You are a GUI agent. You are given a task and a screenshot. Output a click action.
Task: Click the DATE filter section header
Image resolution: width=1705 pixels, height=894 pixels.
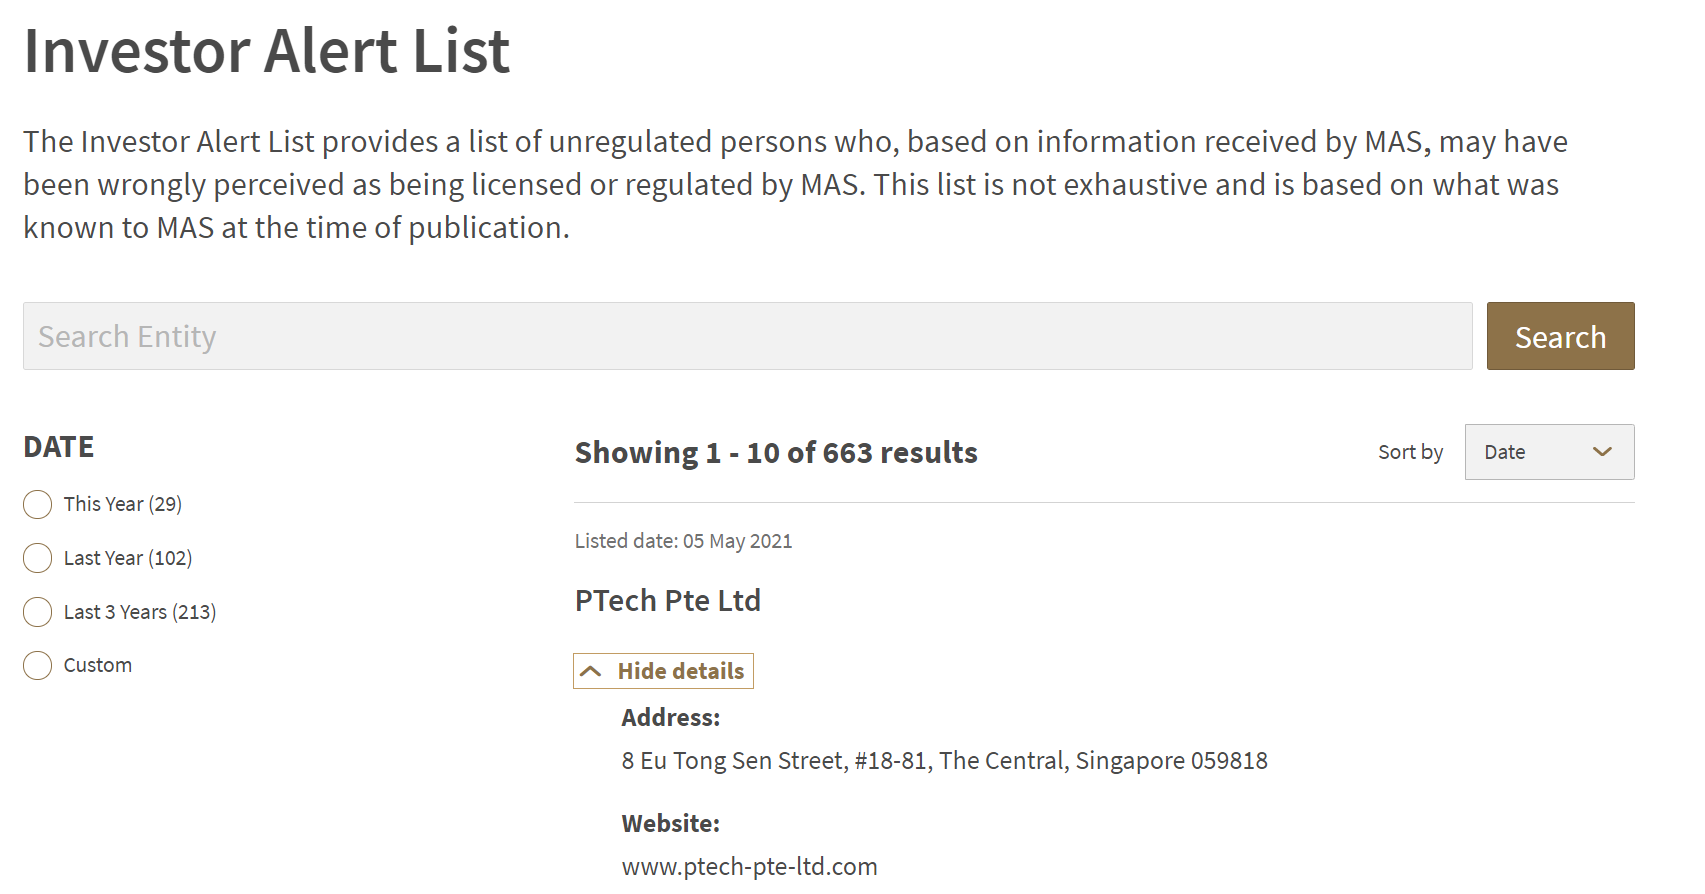coord(57,447)
